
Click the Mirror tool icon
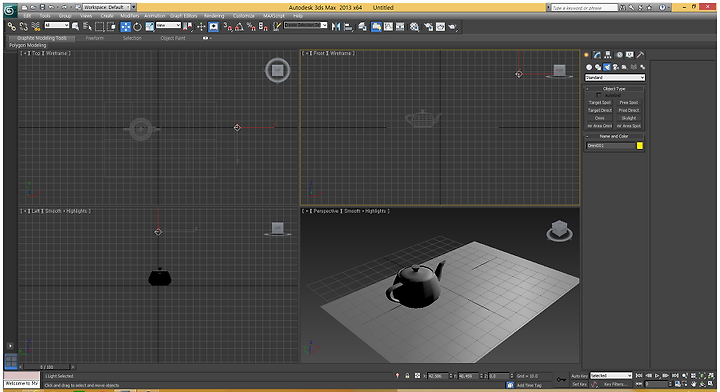[x=336, y=27]
